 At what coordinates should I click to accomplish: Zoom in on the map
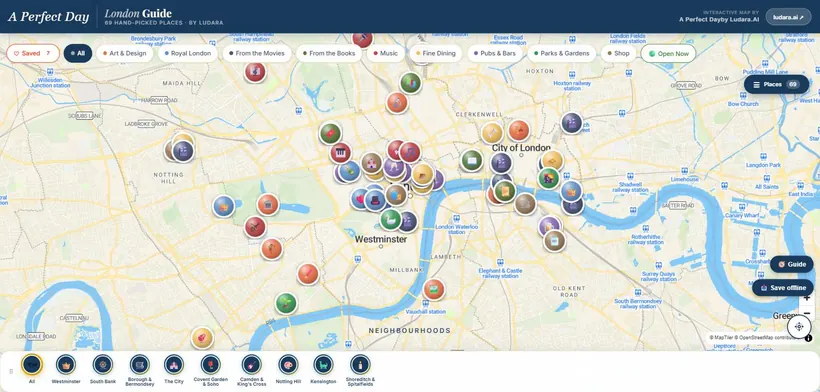pyautogui.click(x=807, y=298)
